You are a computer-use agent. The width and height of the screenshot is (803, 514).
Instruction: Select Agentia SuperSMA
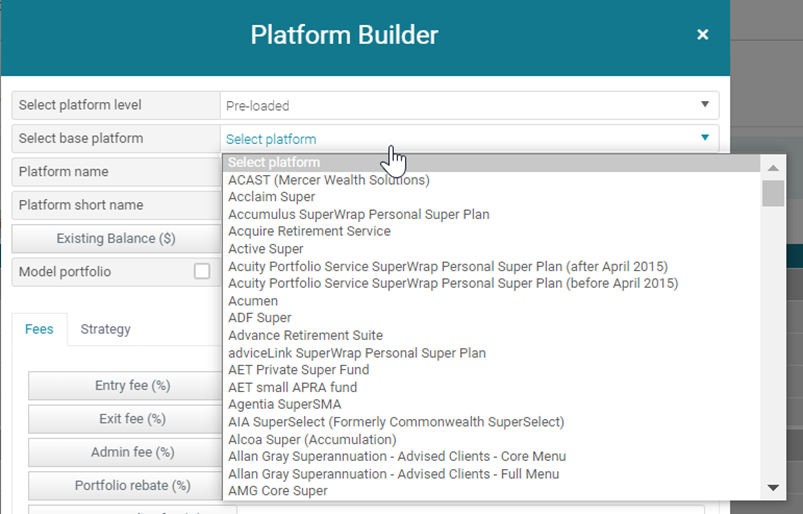click(492, 404)
